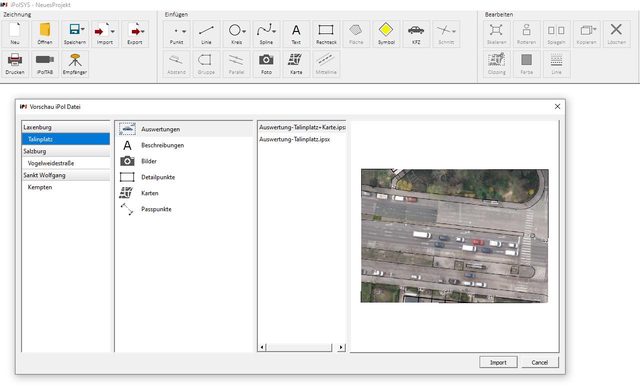This screenshot has height=387, width=640.
Task: Click the Speichern save icon
Action: (x=75, y=33)
